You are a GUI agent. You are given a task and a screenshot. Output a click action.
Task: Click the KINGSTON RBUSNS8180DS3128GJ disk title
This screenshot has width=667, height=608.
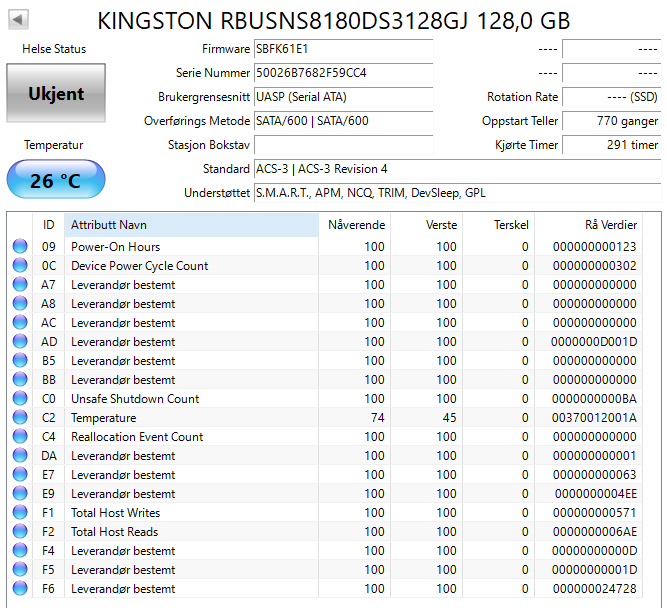(334, 20)
